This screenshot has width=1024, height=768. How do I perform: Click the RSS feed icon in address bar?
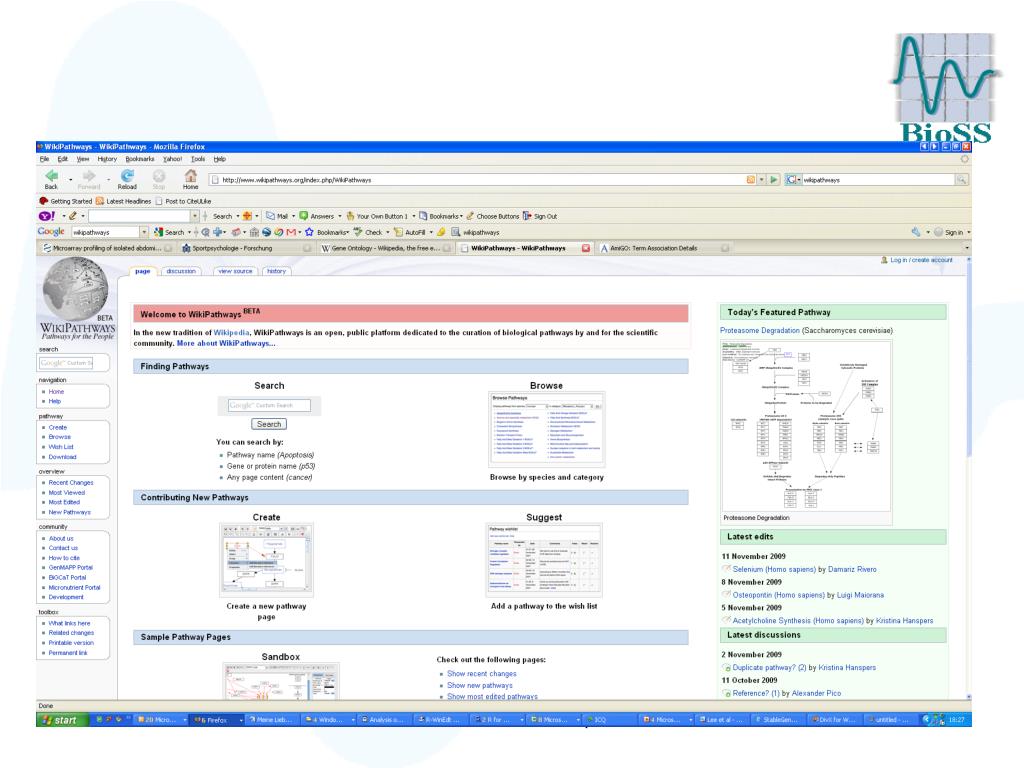click(751, 180)
